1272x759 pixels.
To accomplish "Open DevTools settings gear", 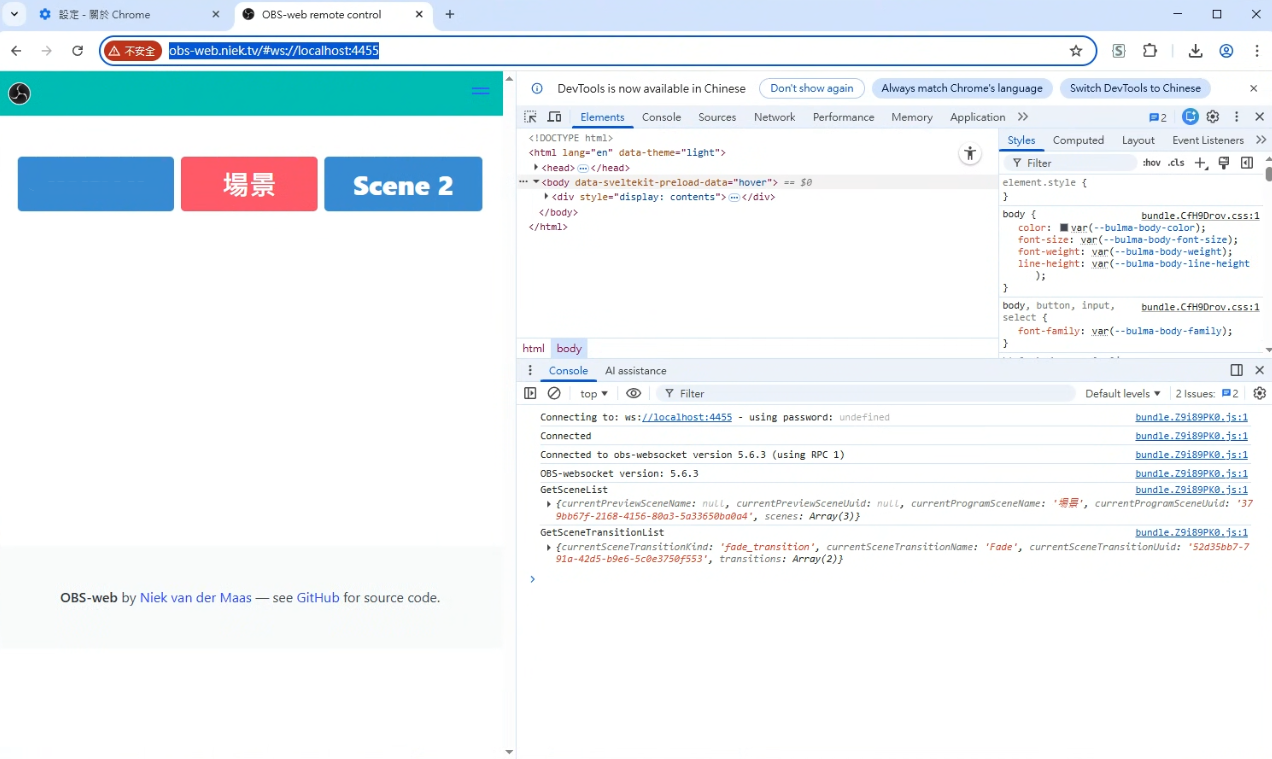I will tap(1213, 117).
